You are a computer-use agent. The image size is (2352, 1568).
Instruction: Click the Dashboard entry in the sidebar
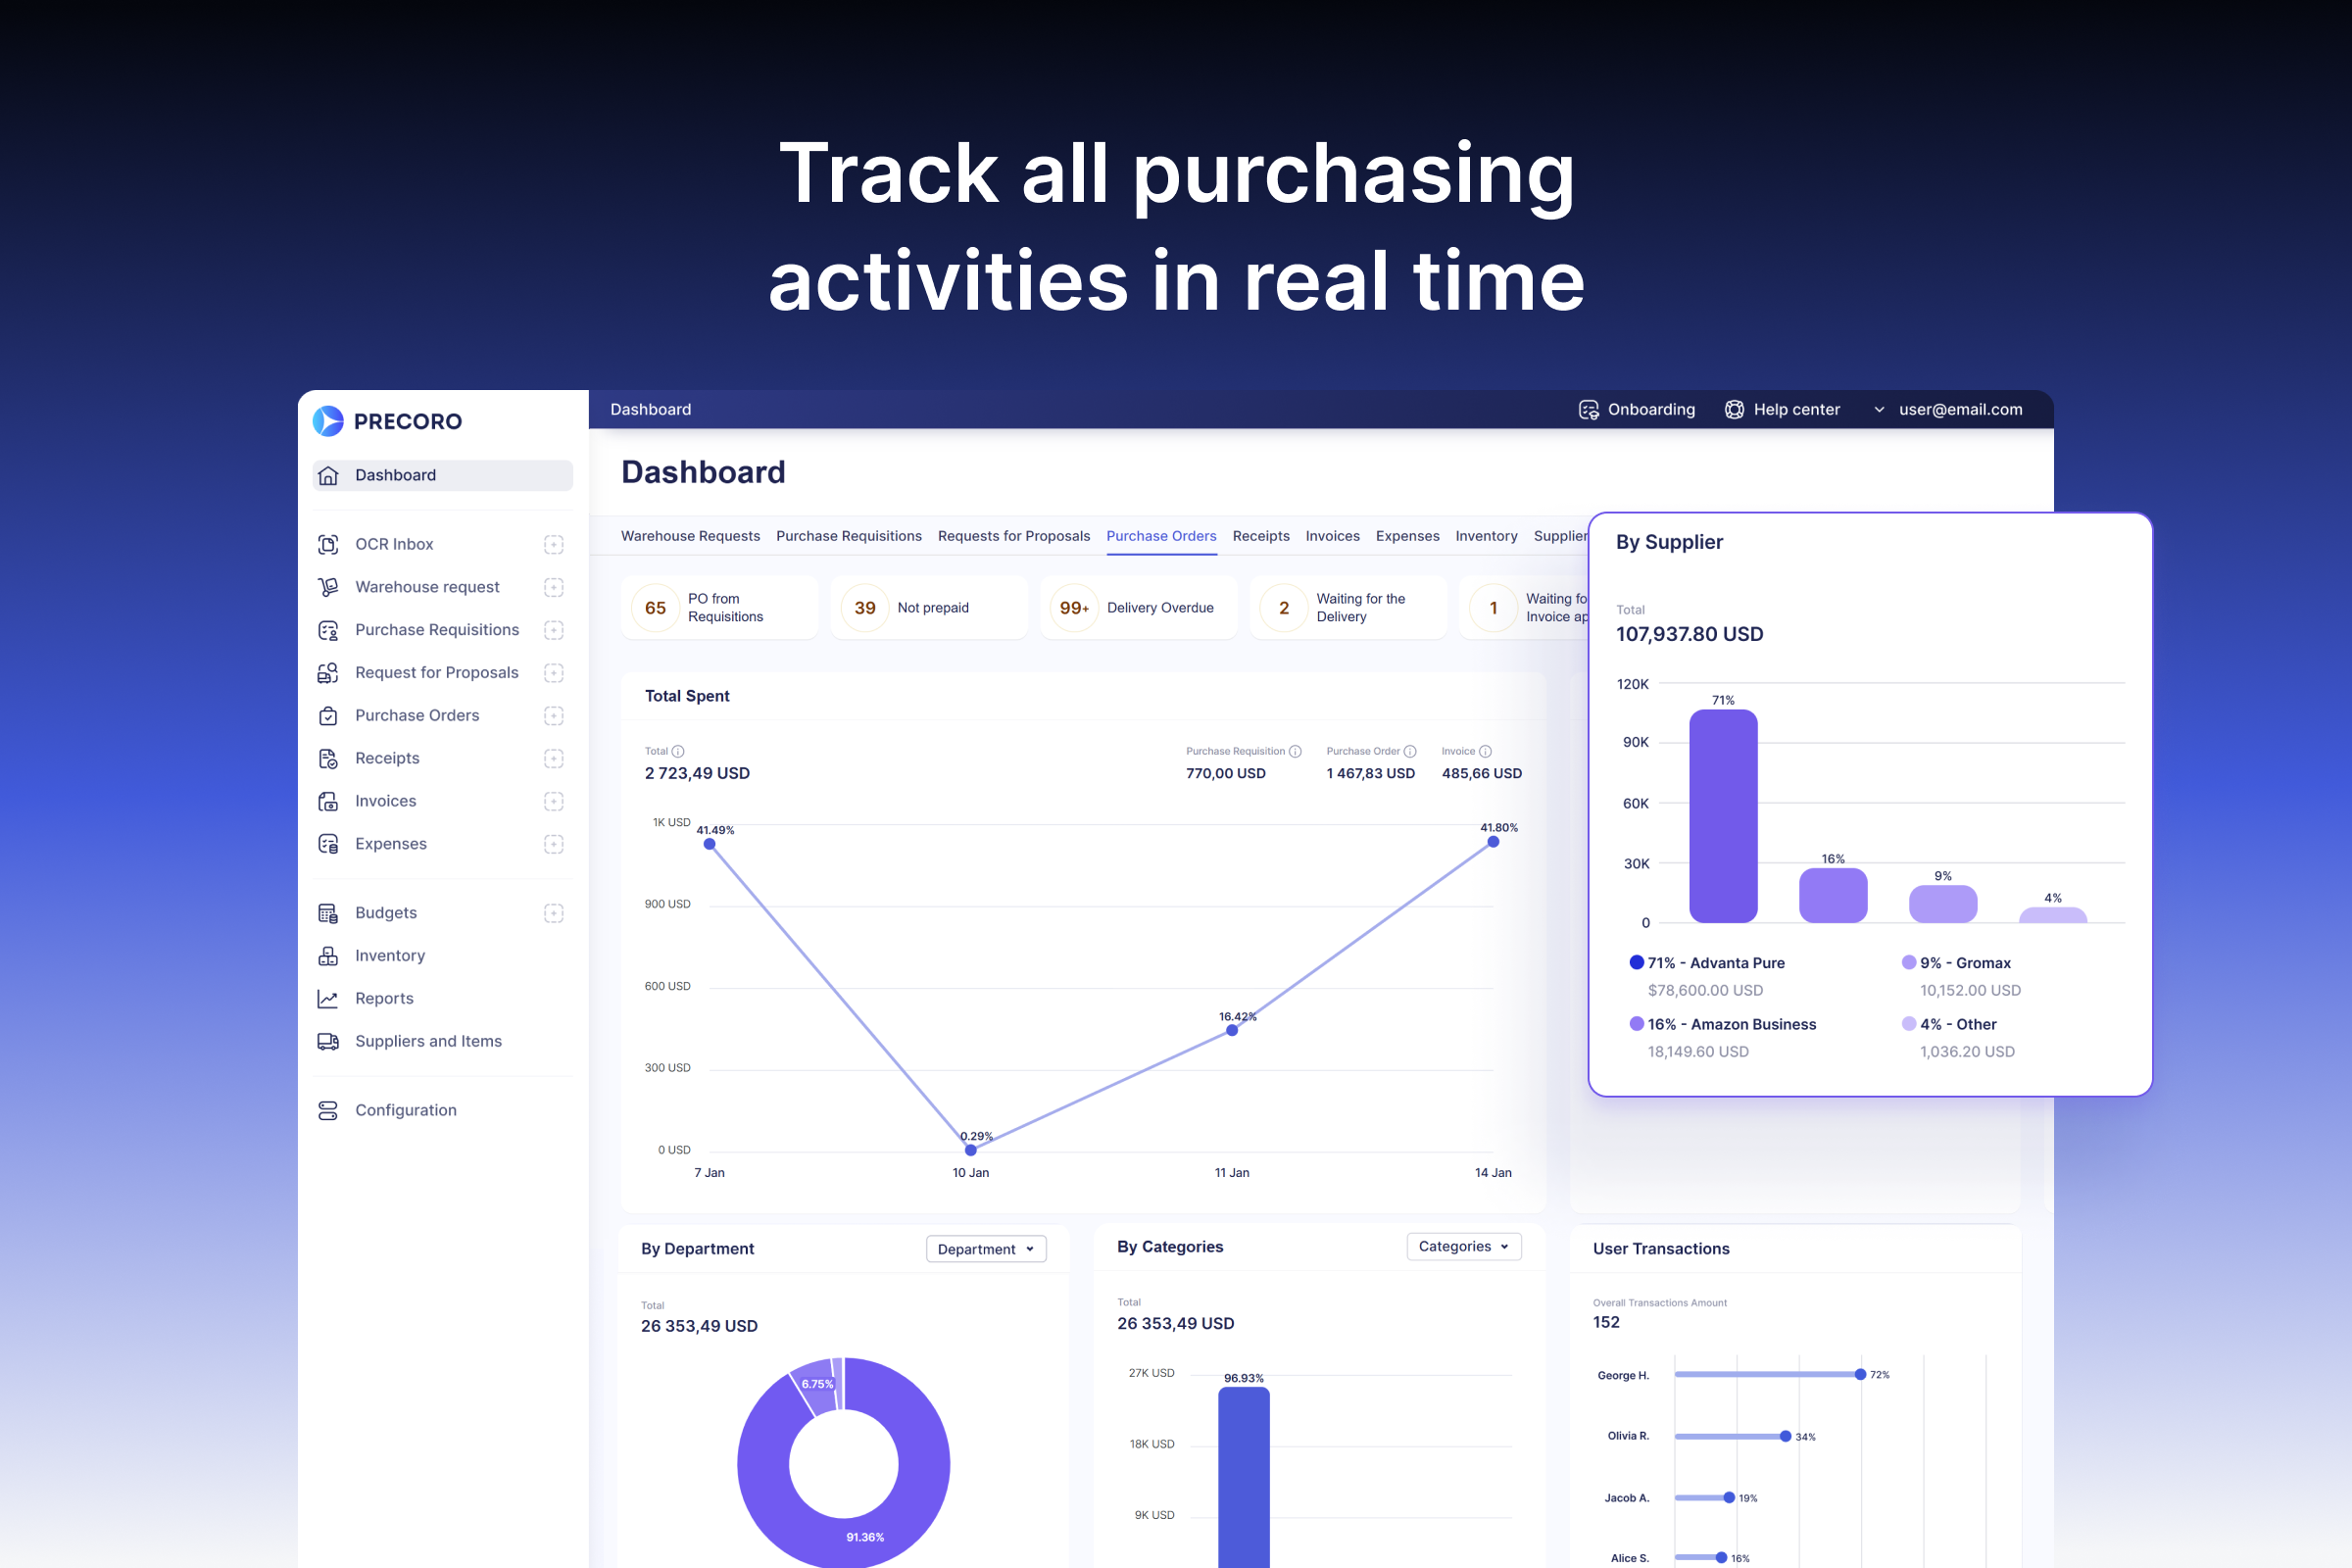[395, 475]
